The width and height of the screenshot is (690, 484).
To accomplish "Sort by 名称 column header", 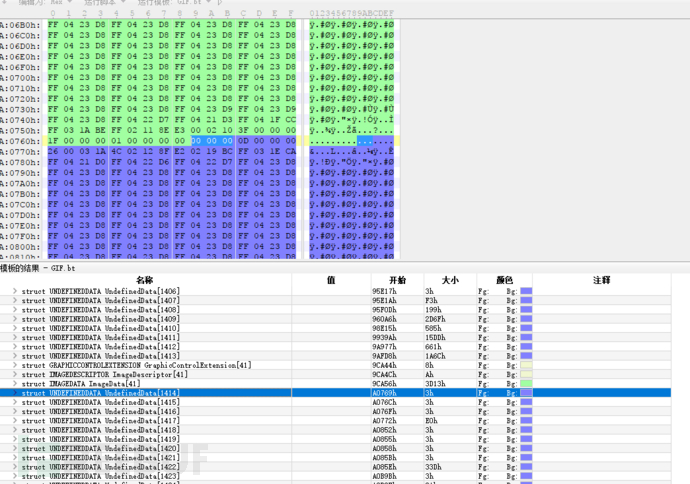I will point(145,280).
